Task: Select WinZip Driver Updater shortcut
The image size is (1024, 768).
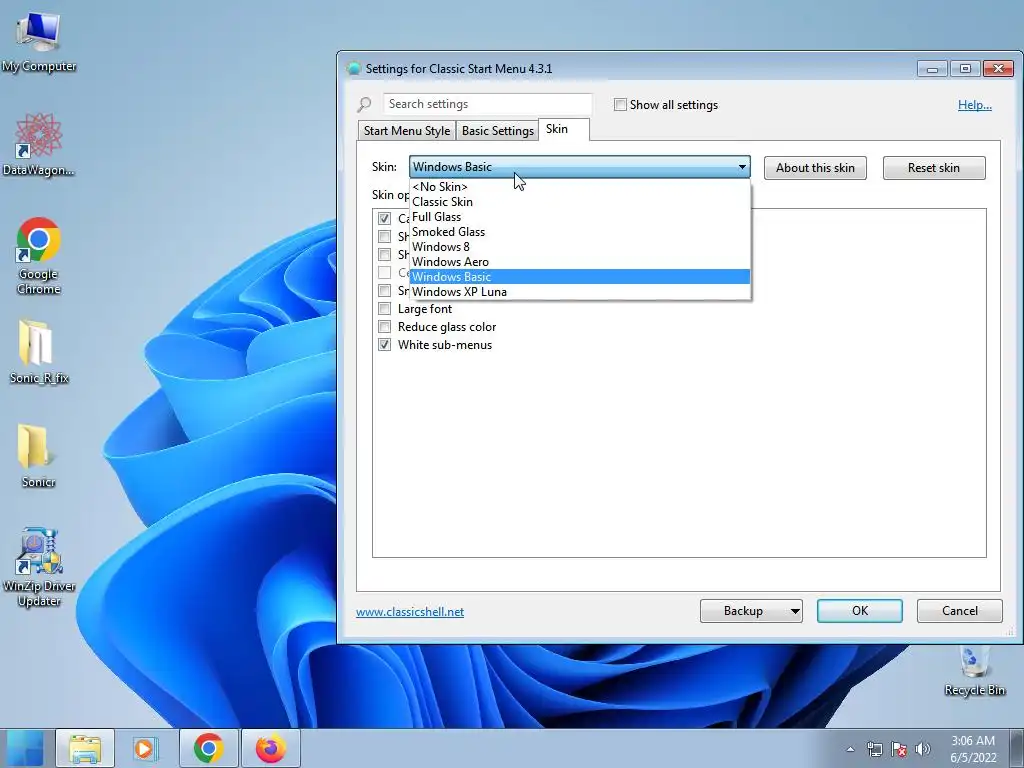Action: click(x=39, y=567)
